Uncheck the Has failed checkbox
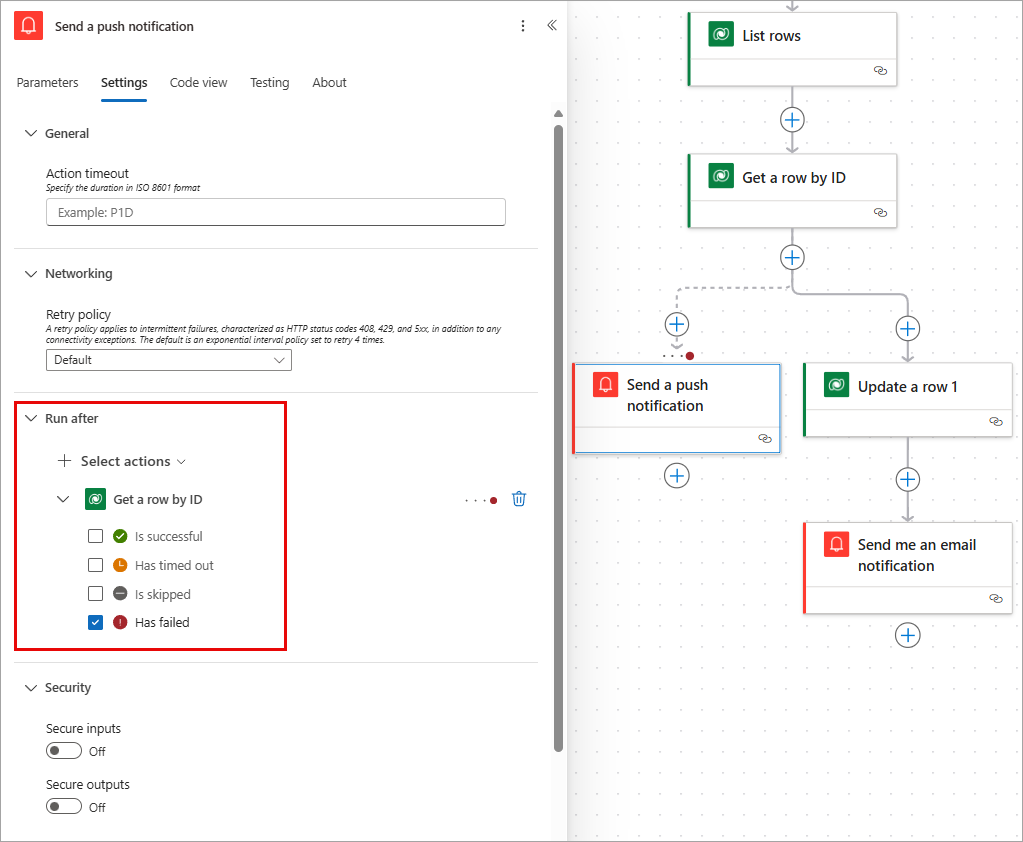This screenshot has width=1023, height=842. (95, 622)
